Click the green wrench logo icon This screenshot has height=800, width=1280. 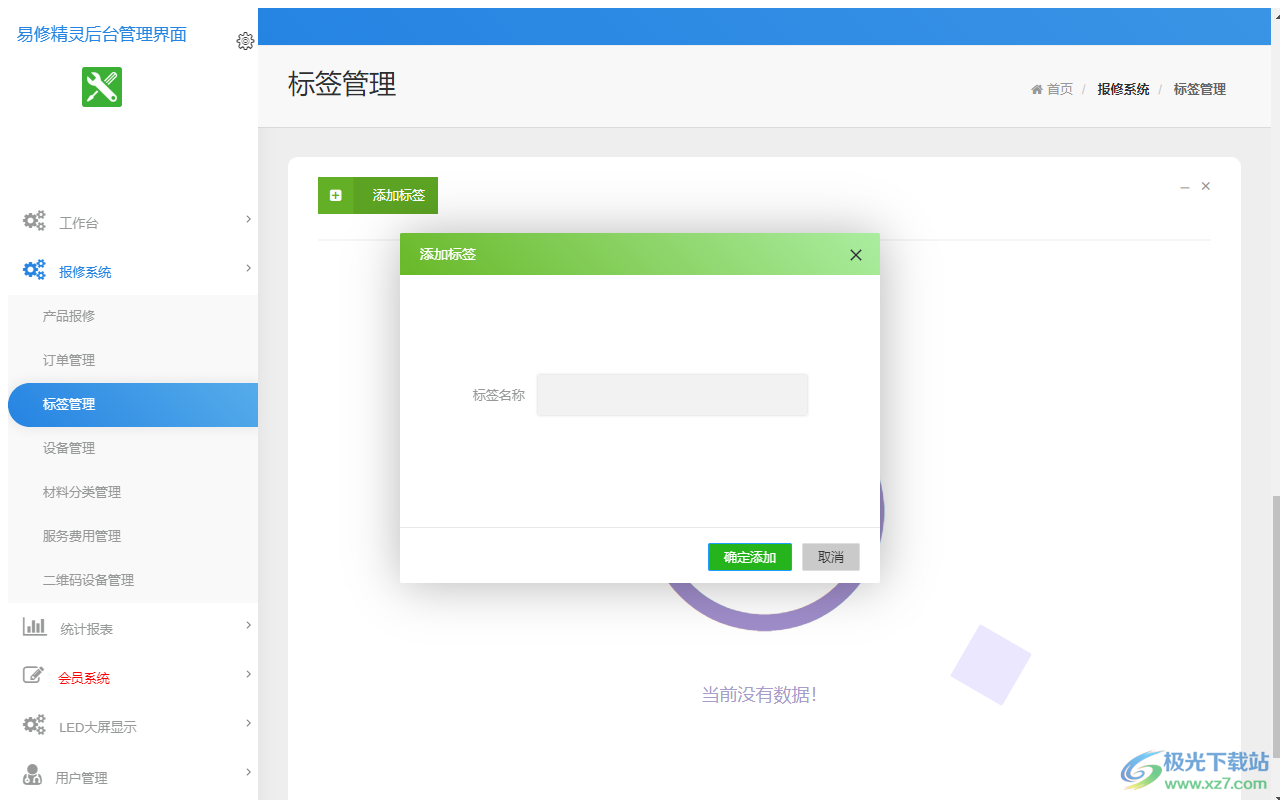pyautogui.click(x=102, y=87)
